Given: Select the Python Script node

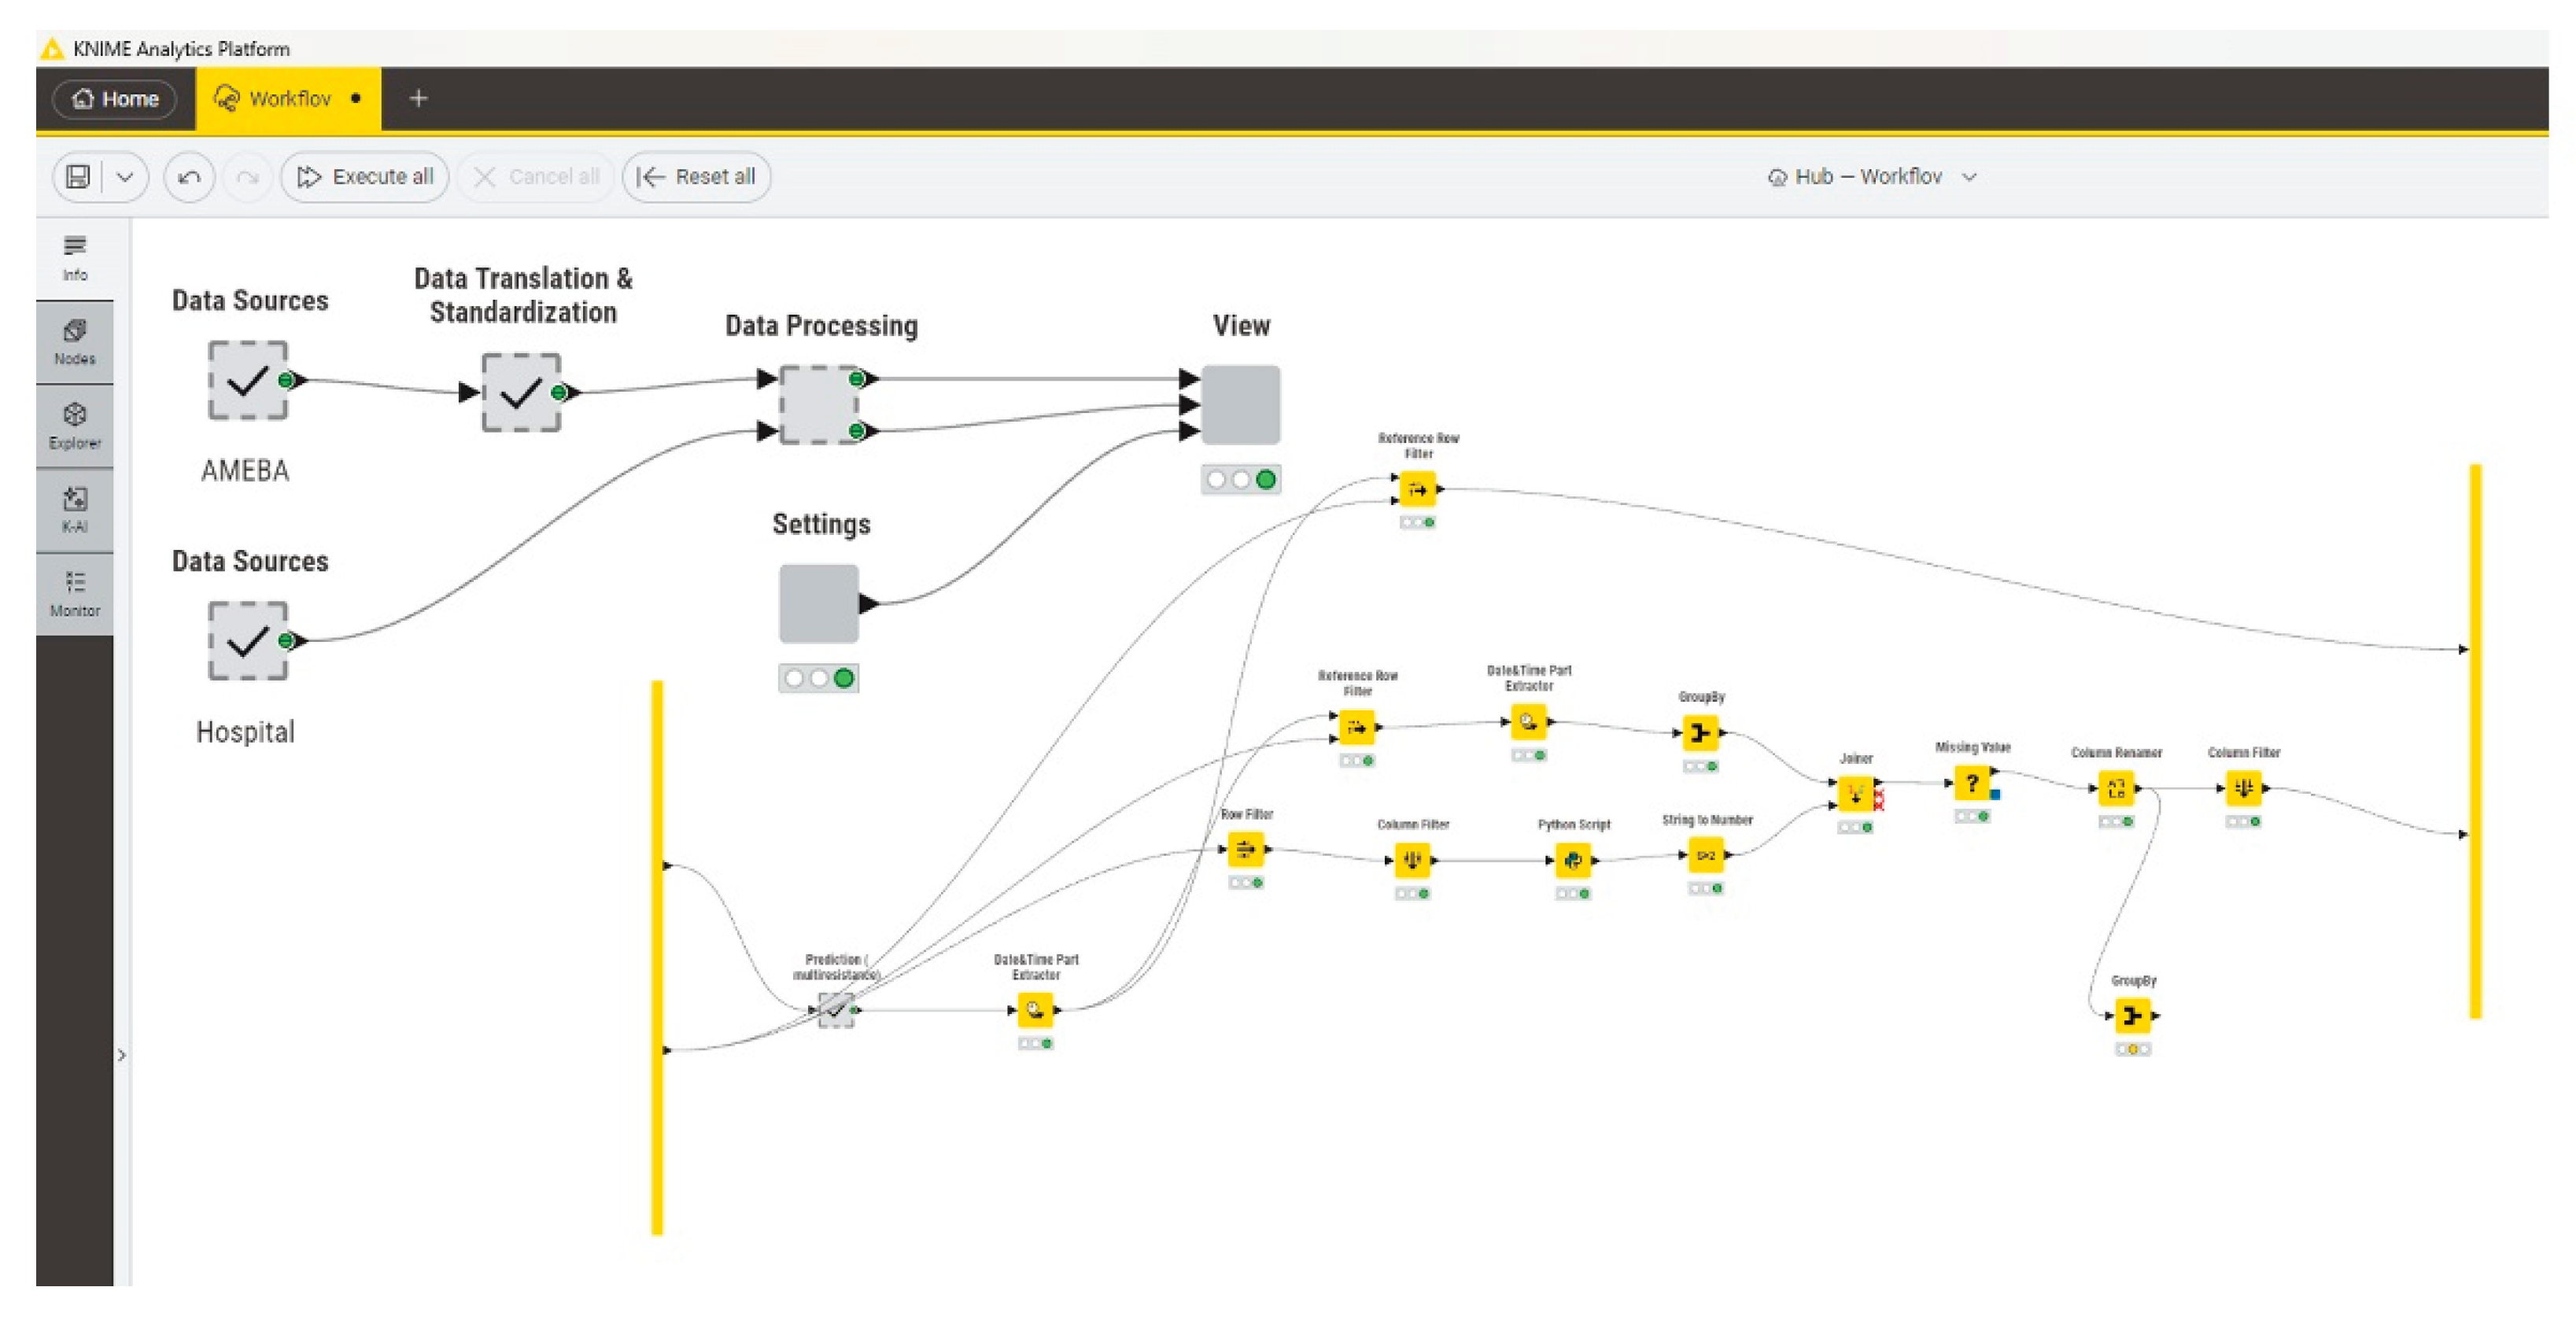Looking at the screenshot, I should (x=1572, y=859).
